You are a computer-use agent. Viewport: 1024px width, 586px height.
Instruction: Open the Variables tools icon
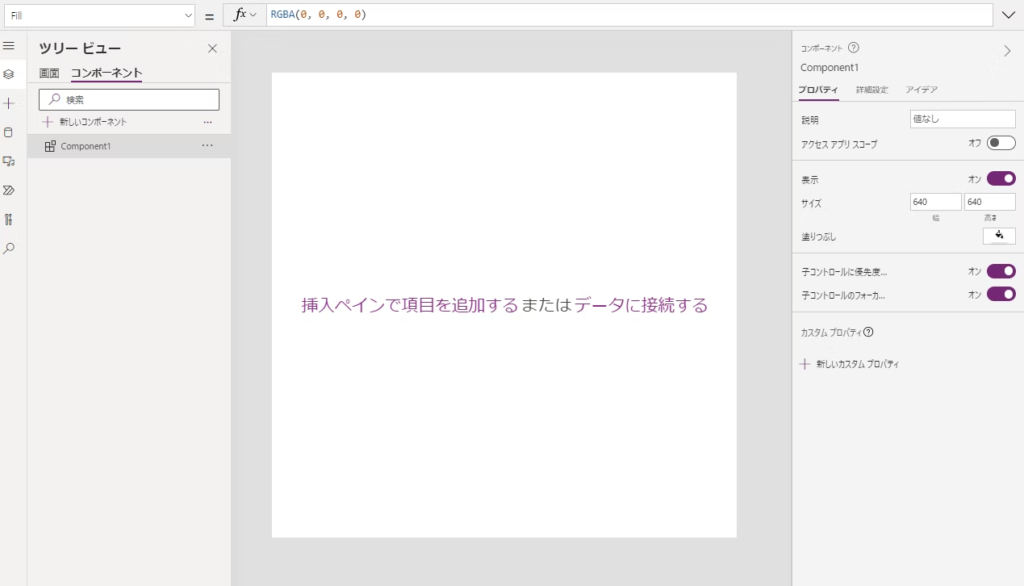point(9,219)
